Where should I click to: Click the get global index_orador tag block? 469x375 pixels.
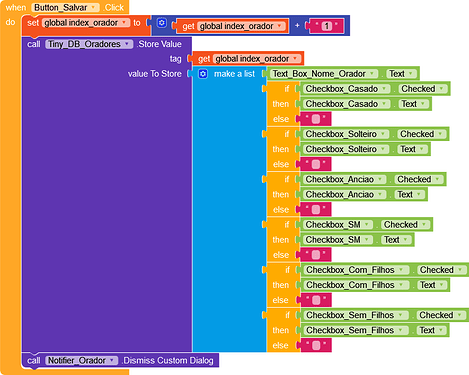247,59
